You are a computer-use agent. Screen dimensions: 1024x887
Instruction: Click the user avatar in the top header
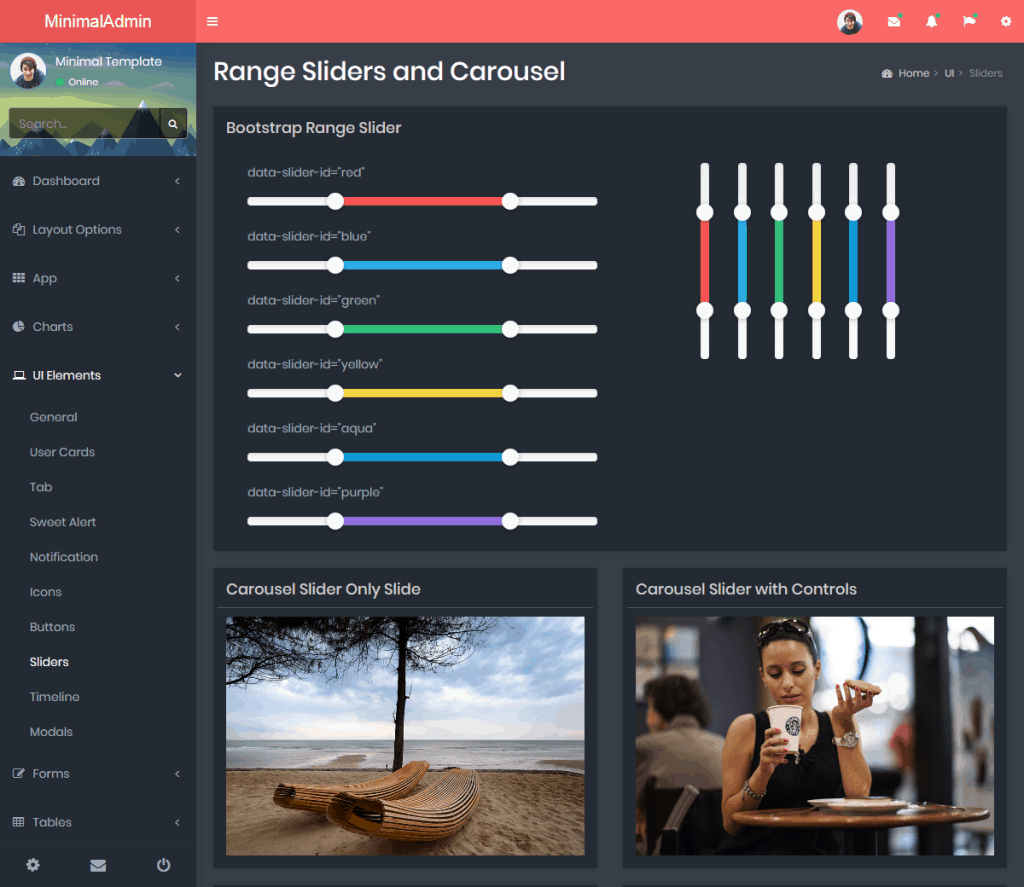click(850, 22)
